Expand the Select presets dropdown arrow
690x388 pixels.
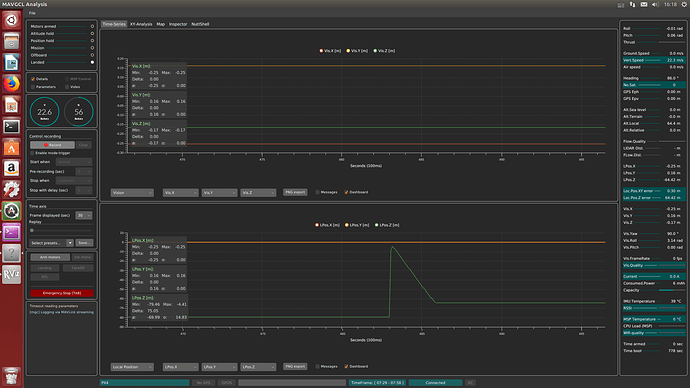pyautogui.click(x=70, y=243)
